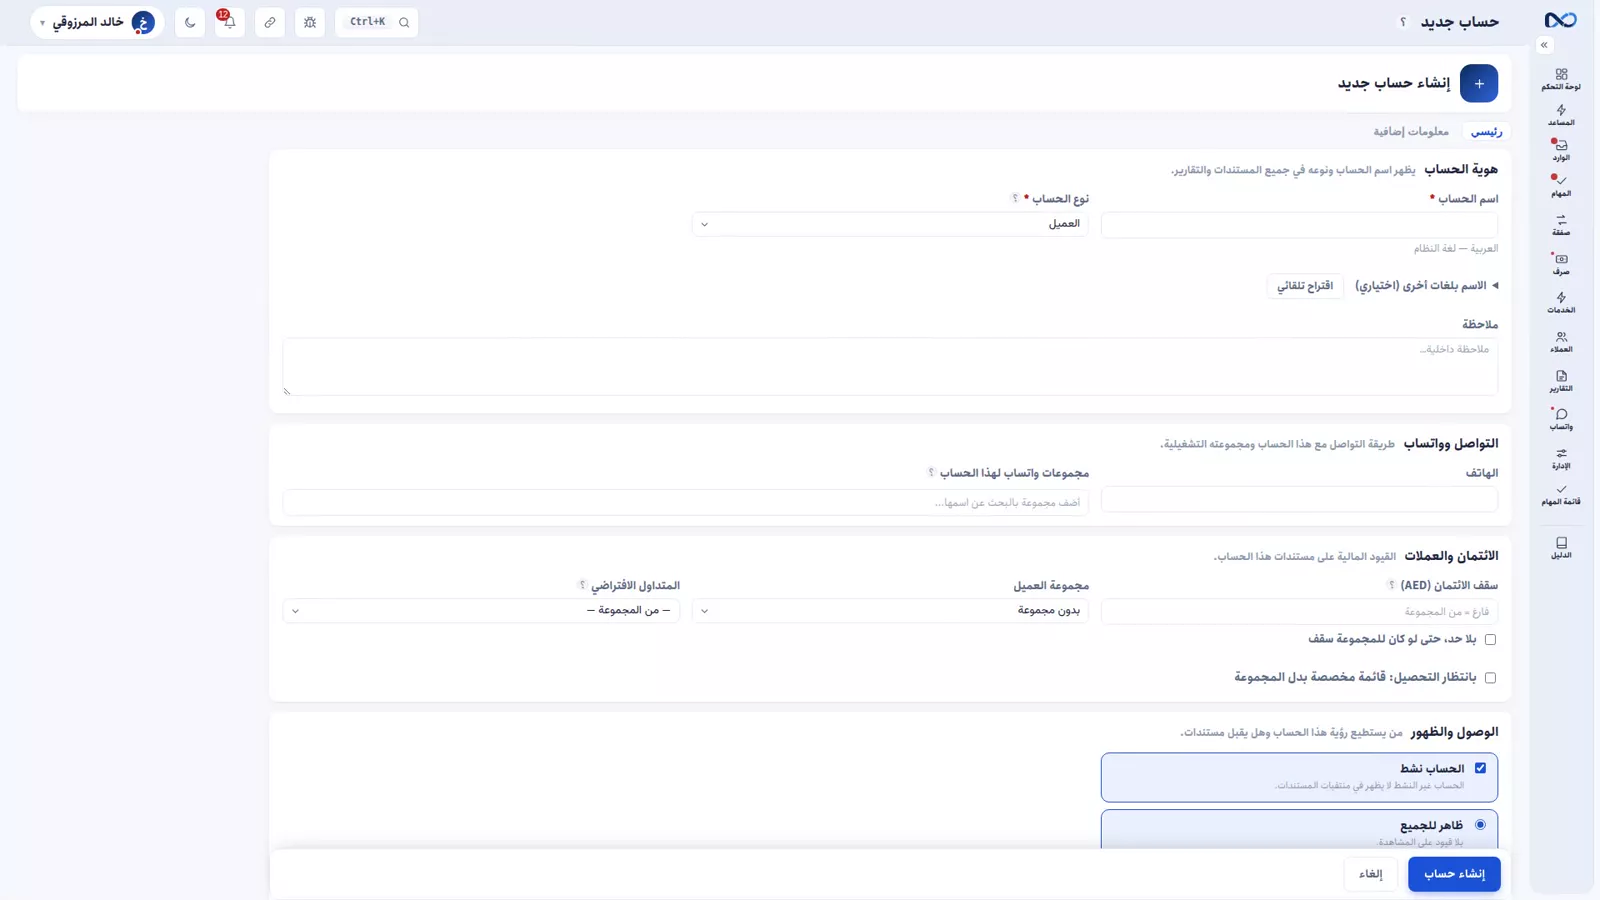Open العملاء clients in sidebar
The image size is (1600, 900).
tap(1561, 342)
